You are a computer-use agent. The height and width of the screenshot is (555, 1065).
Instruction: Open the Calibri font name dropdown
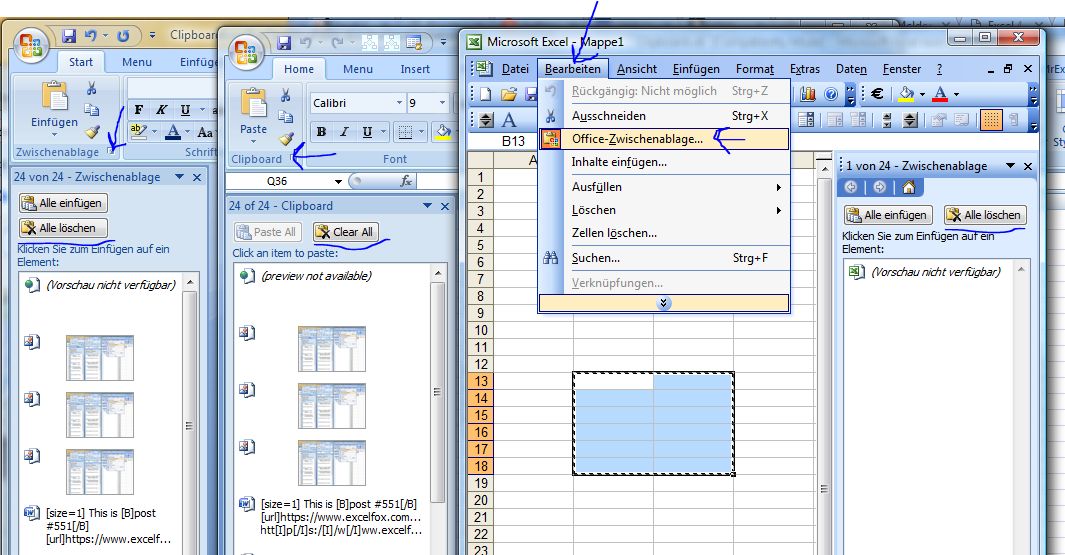click(399, 103)
